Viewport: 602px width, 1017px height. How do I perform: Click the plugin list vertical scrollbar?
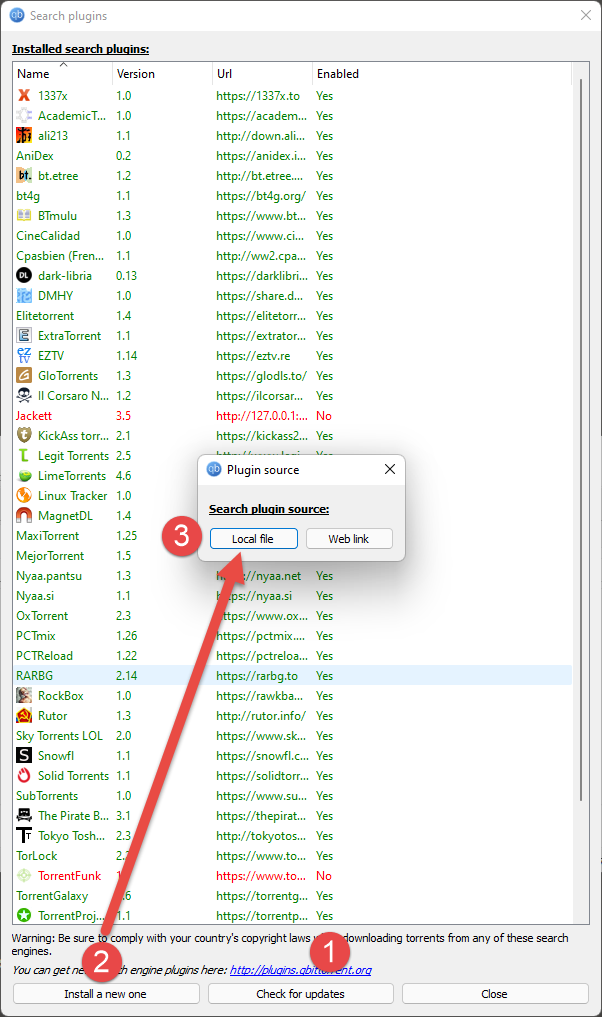click(x=581, y=441)
